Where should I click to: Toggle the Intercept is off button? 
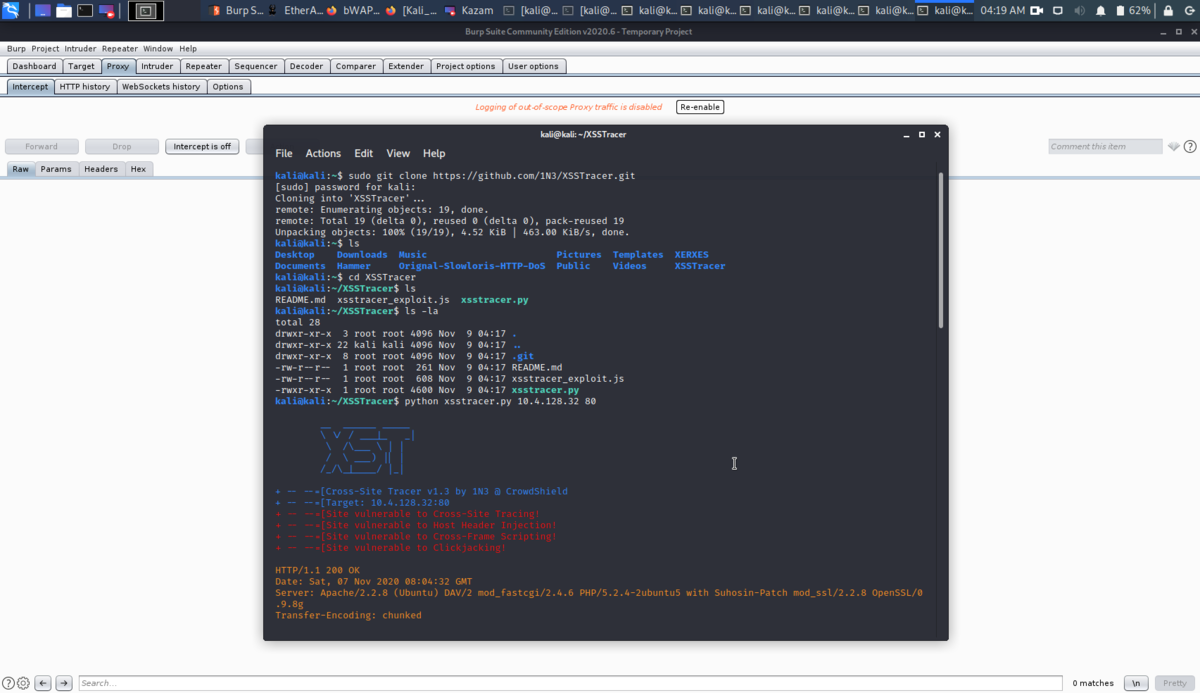202,146
